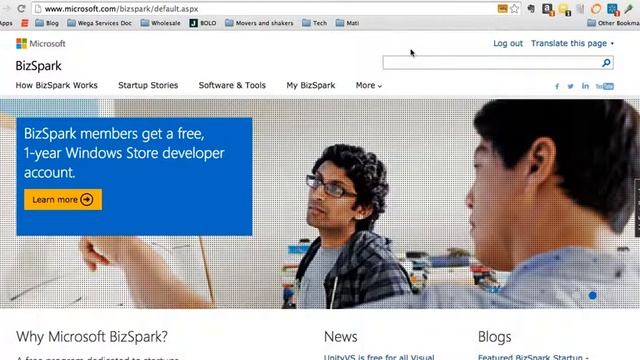The image size is (640, 360).
Task: Open the UnityVS news headline link
Action: click(x=379, y=357)
